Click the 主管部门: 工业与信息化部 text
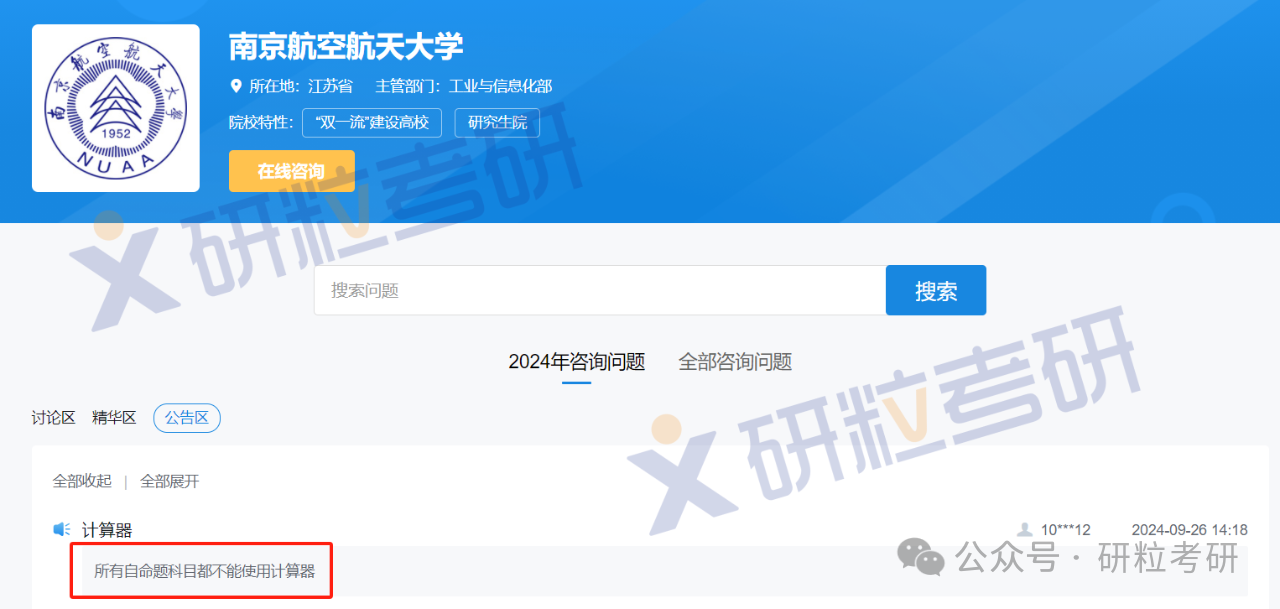The height and width of the screenshot is (609, 1280). 464,86
